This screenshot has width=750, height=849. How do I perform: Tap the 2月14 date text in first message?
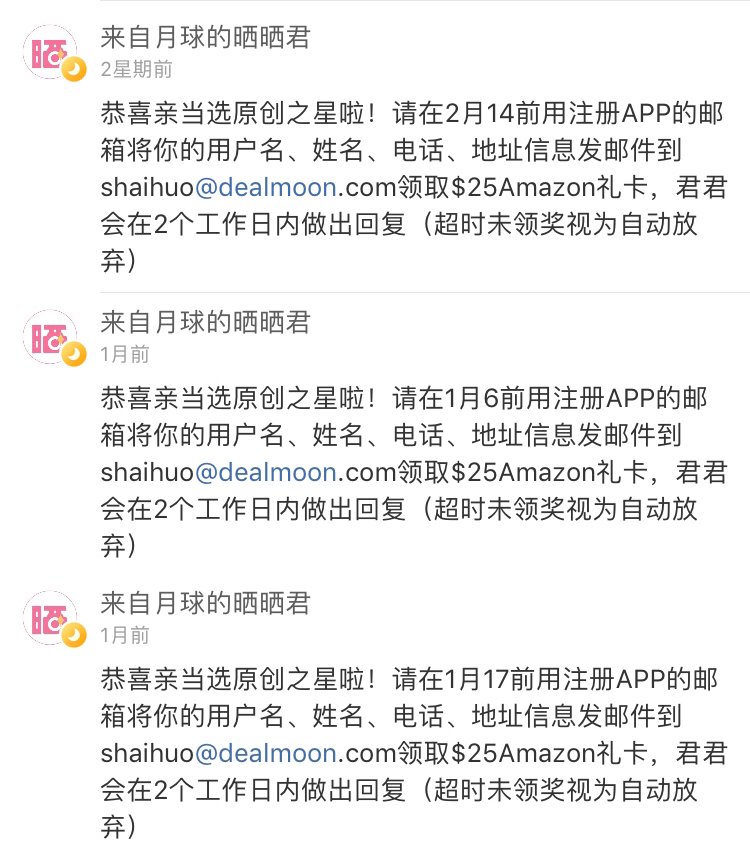coord(478,114)
